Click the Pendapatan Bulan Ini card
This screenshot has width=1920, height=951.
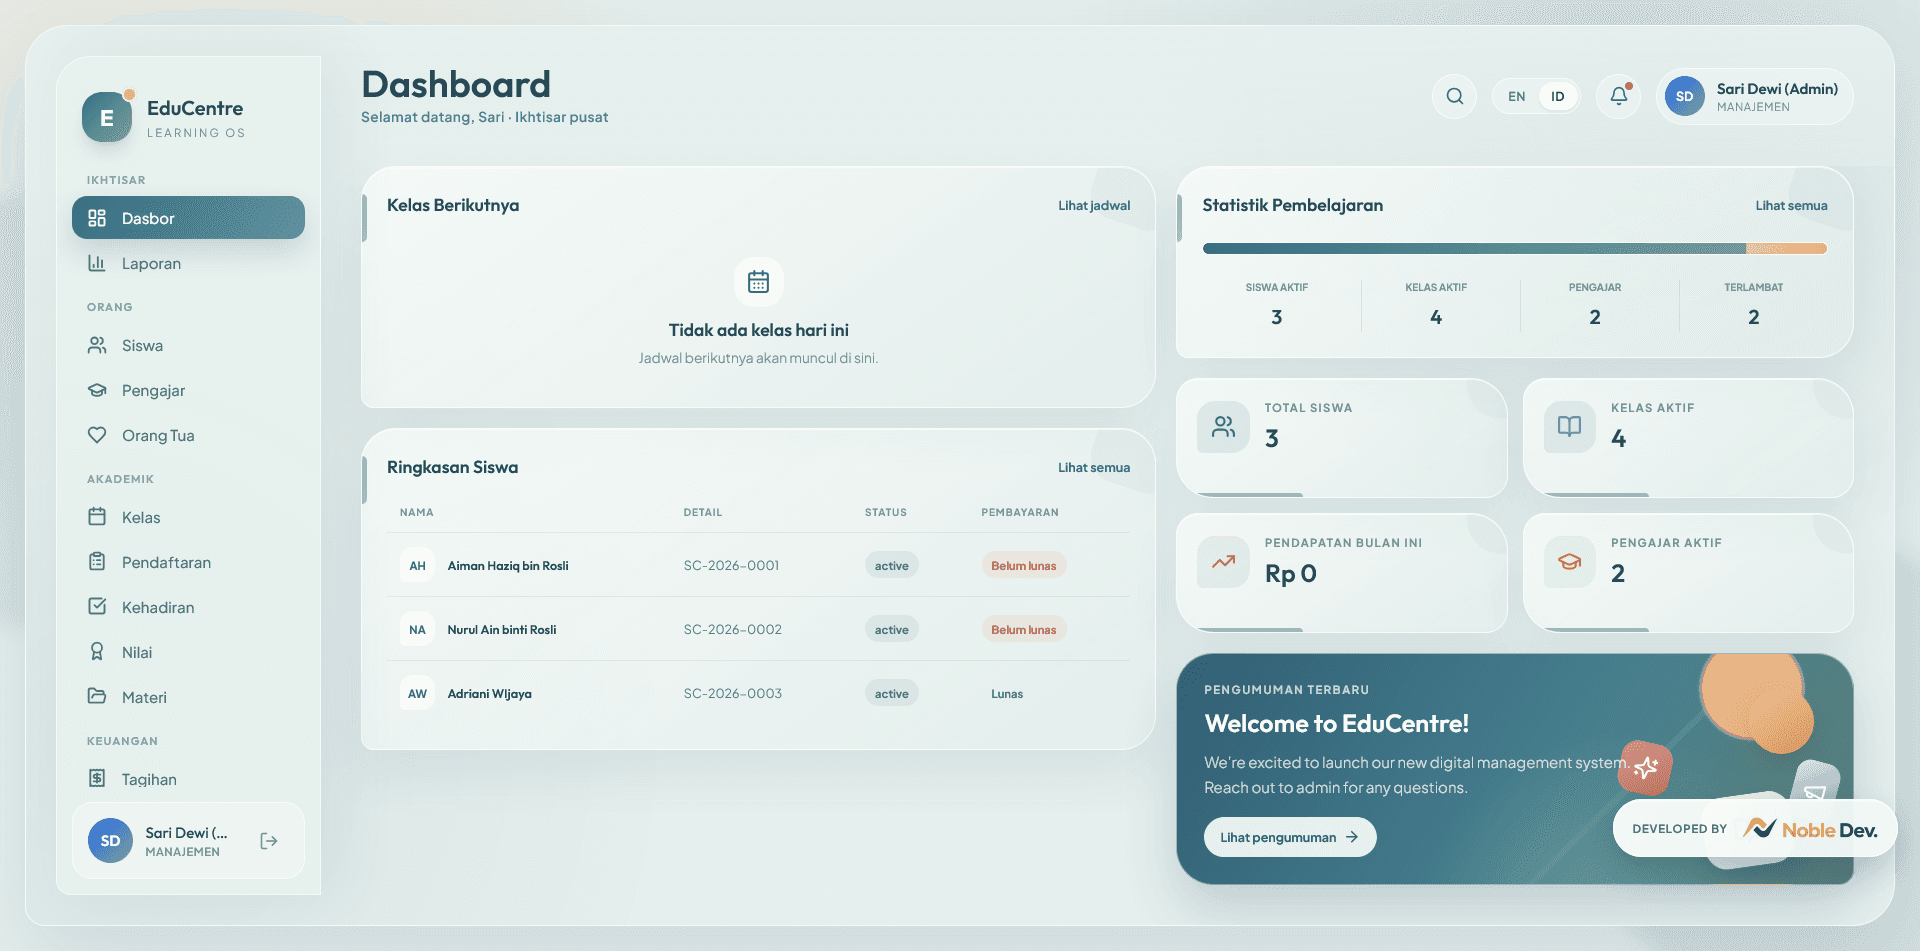[x=1342, y=573]
